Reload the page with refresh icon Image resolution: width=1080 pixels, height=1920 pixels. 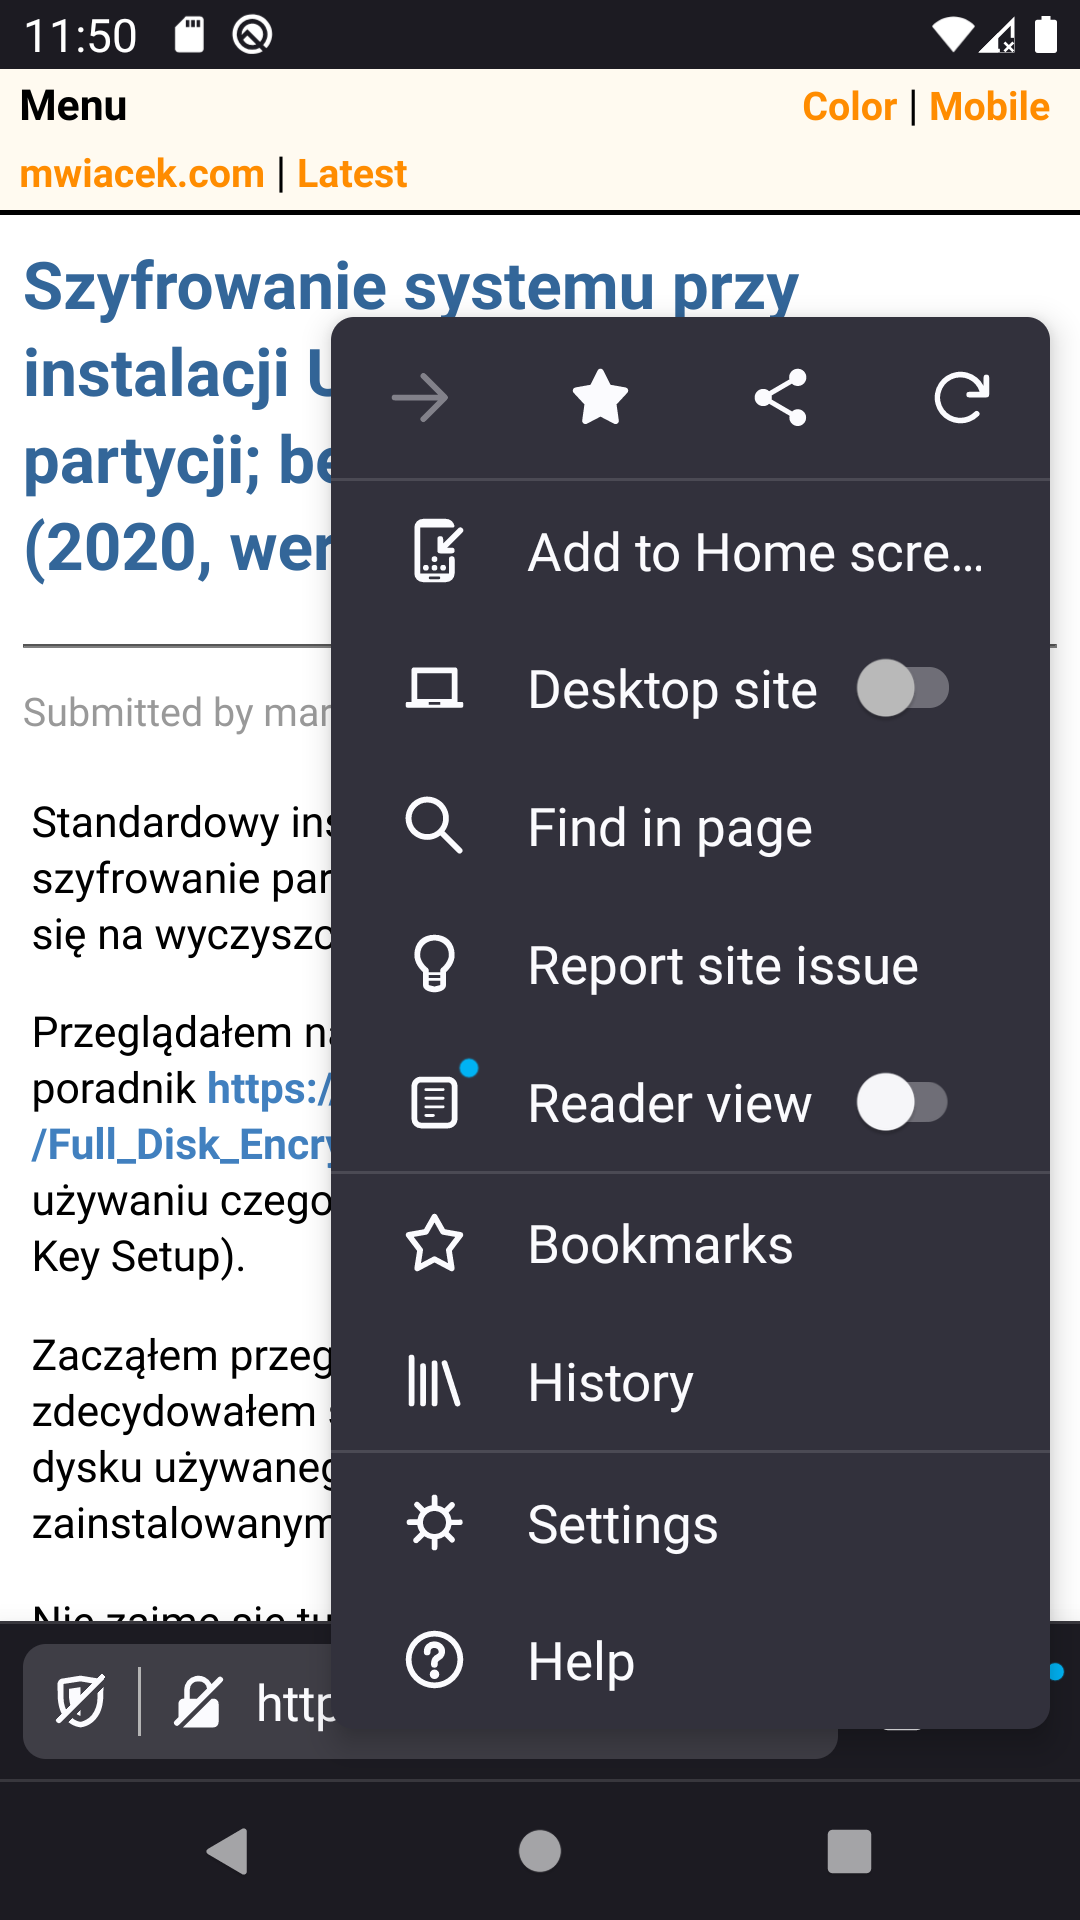(x=961, y=398)
